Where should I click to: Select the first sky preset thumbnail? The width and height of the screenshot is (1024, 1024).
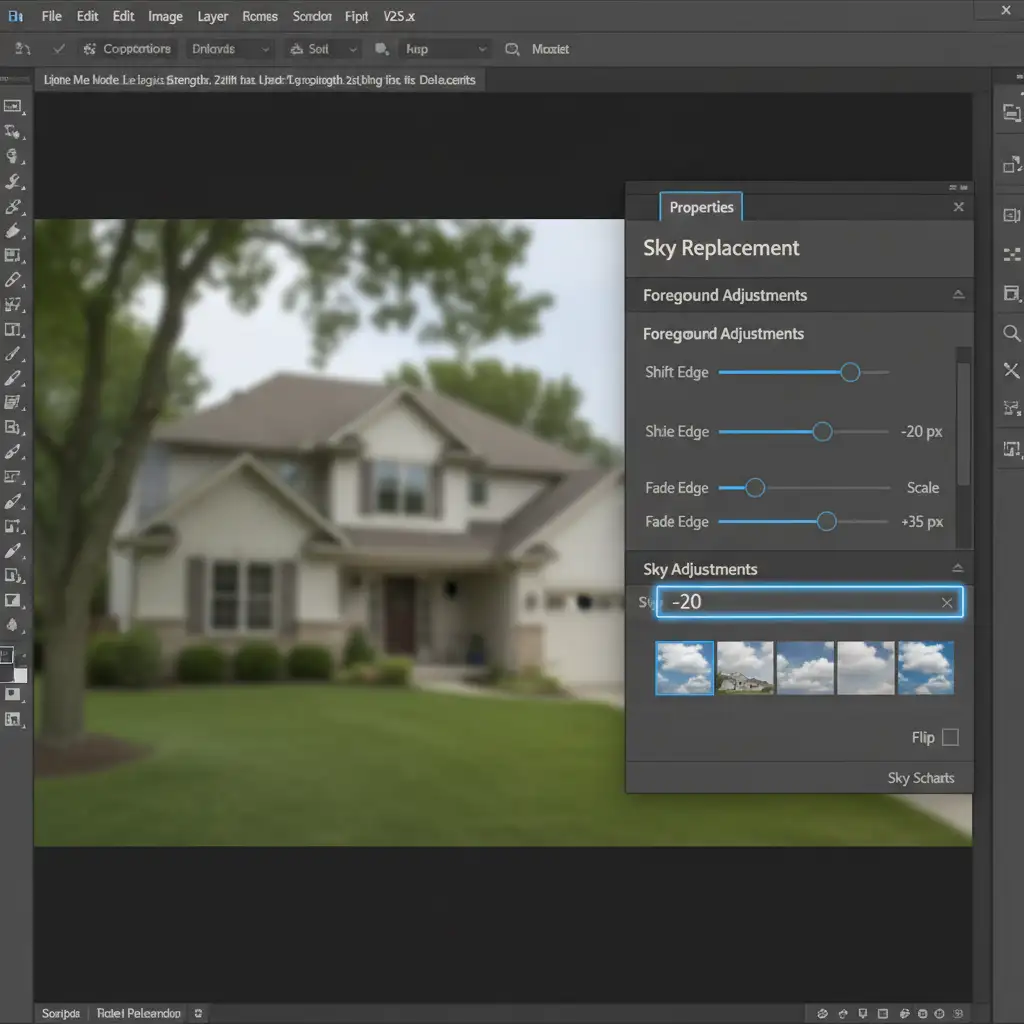[x=684, y=668]
